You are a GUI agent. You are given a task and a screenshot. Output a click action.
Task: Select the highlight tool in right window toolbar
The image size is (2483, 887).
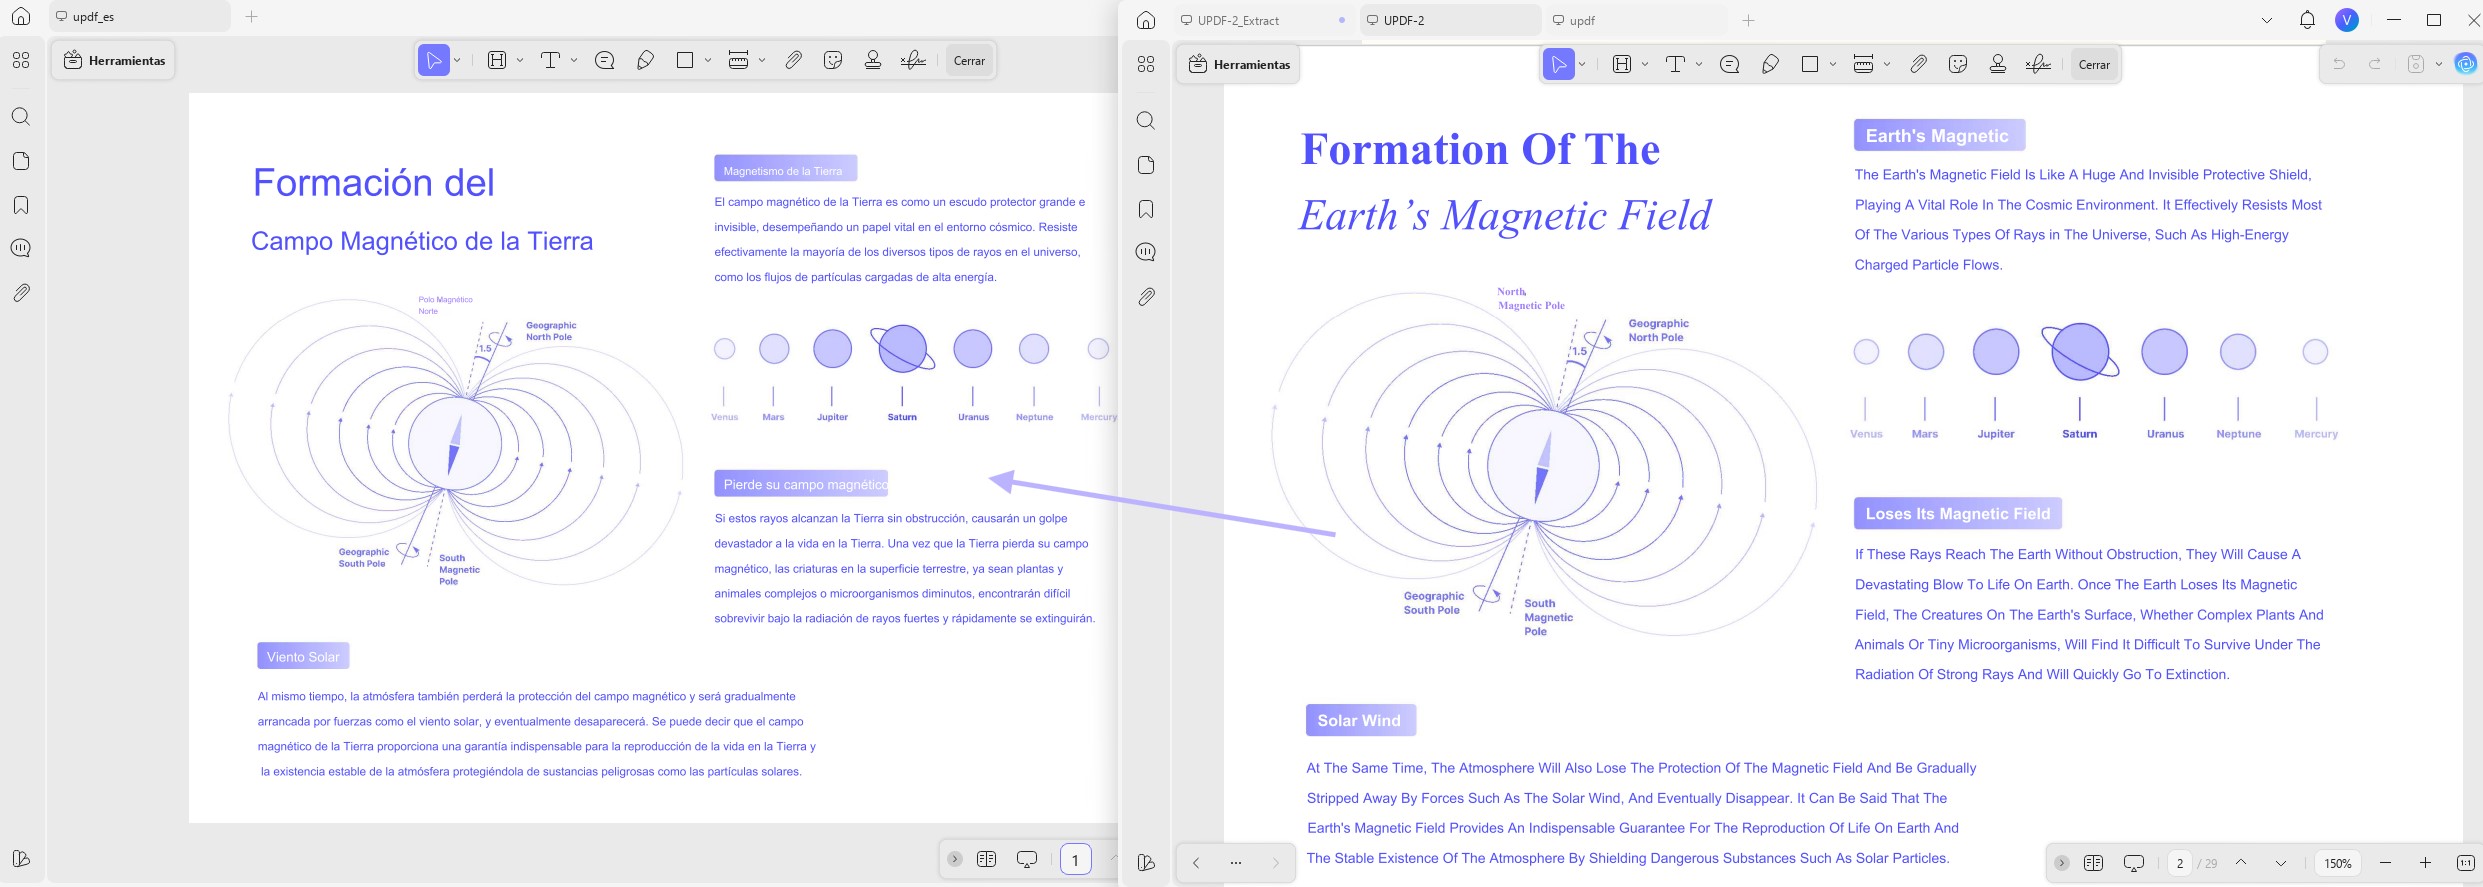point(1622,65)
